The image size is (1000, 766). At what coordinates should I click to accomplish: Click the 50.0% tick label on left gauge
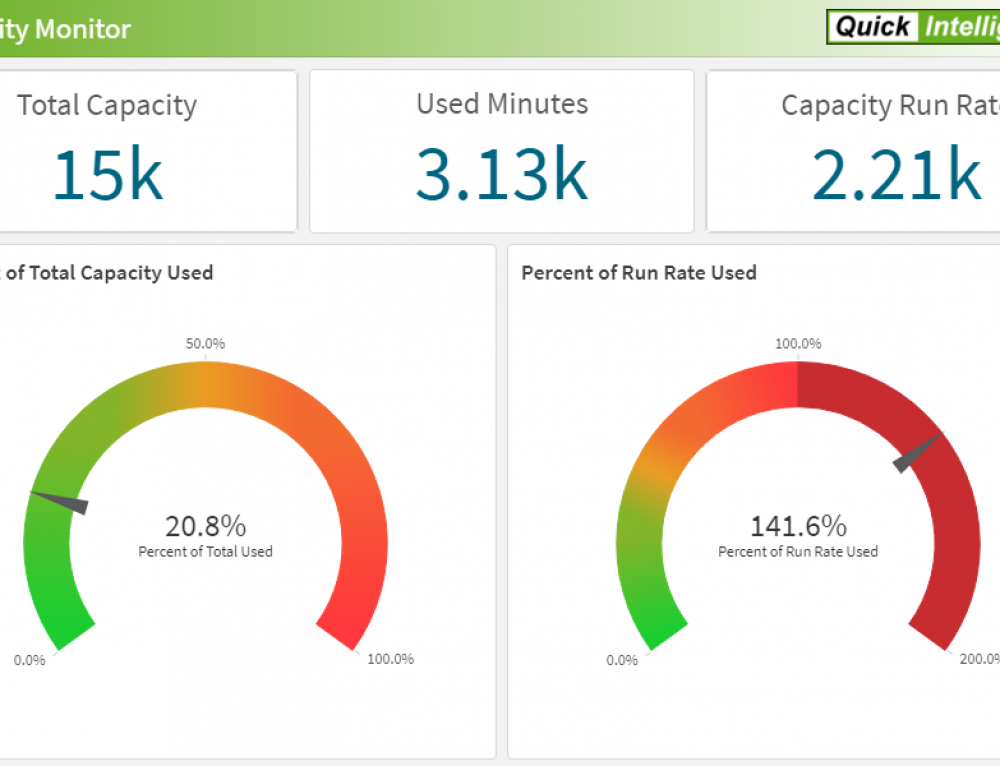pyautogui.click(x=205, y=343)
